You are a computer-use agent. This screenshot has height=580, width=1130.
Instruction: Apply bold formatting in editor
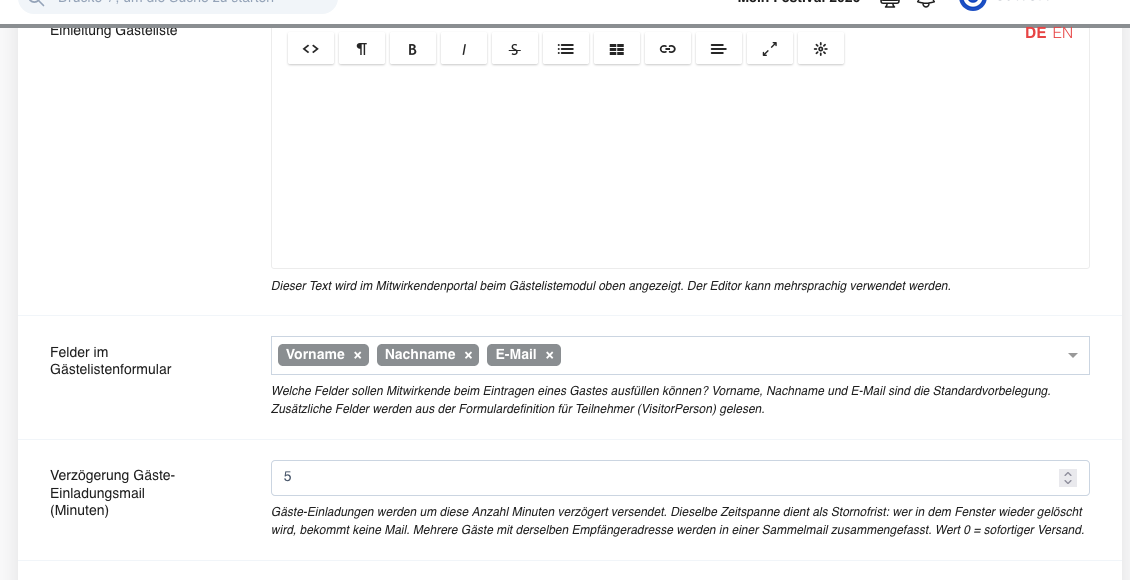413,49
